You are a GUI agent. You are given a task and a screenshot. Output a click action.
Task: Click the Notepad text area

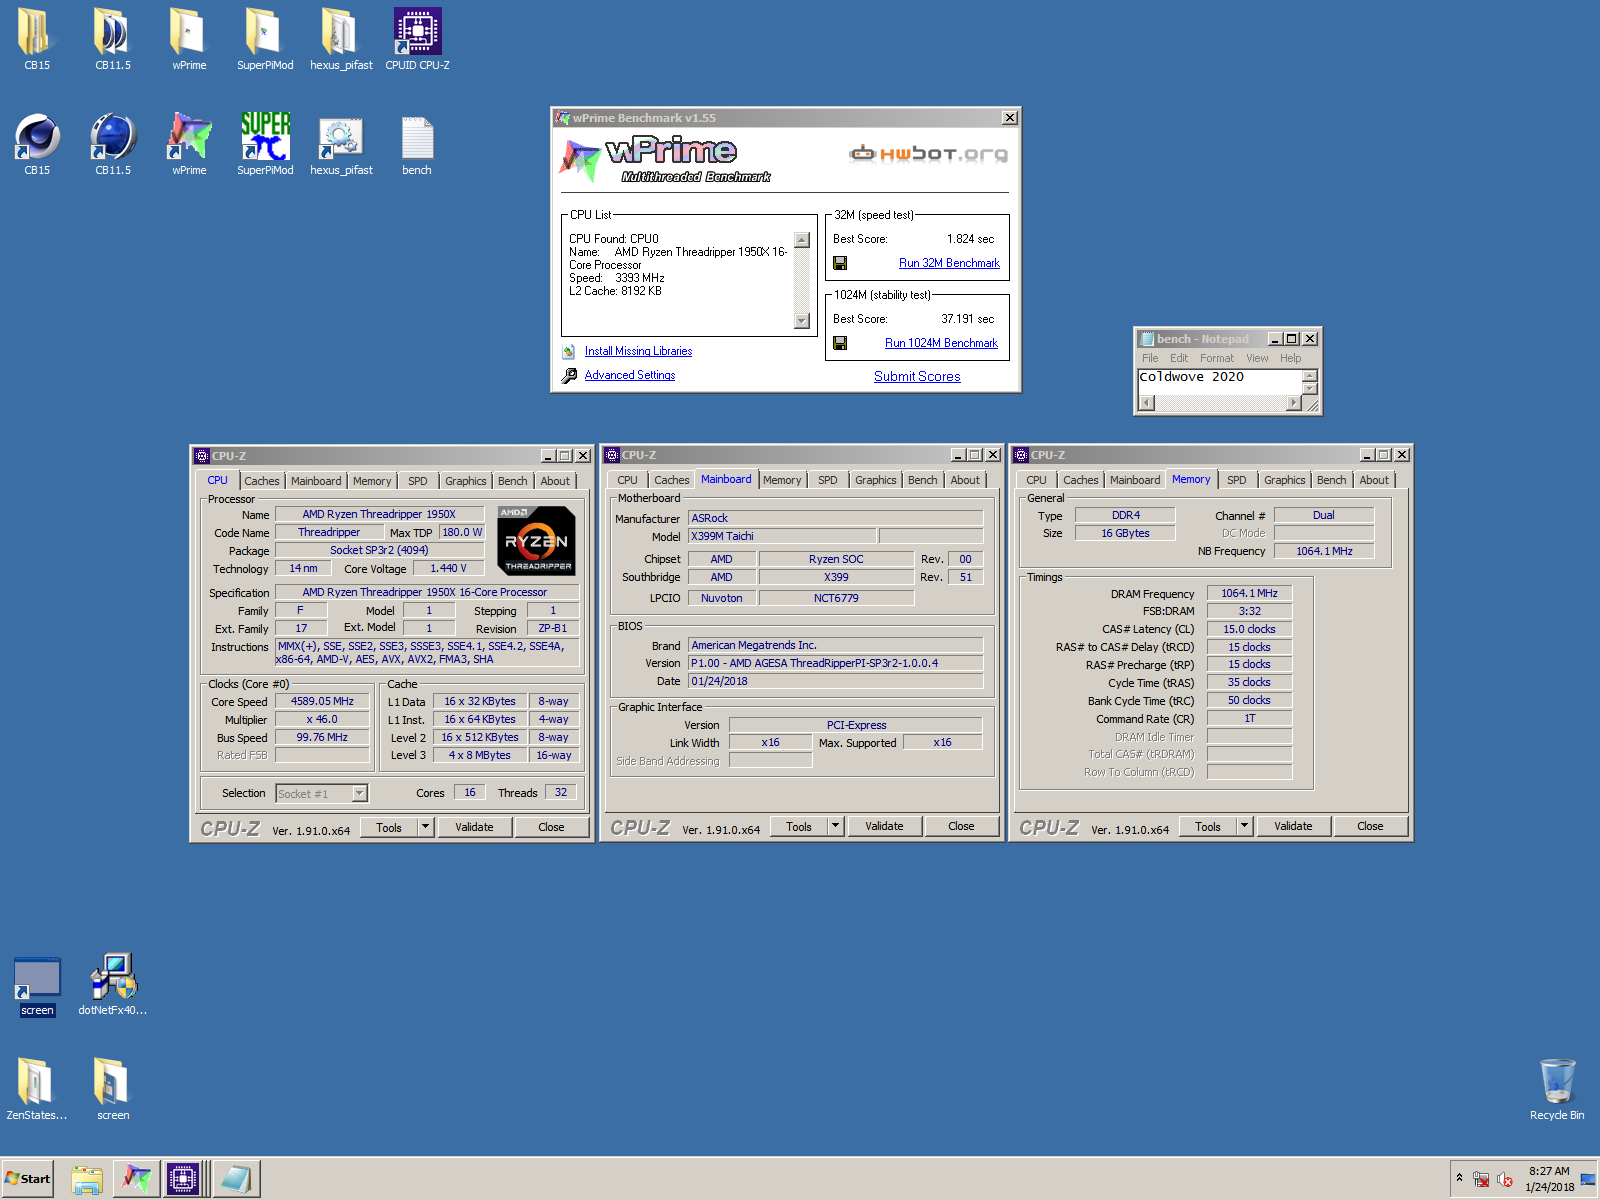[x=1219, y=382]
